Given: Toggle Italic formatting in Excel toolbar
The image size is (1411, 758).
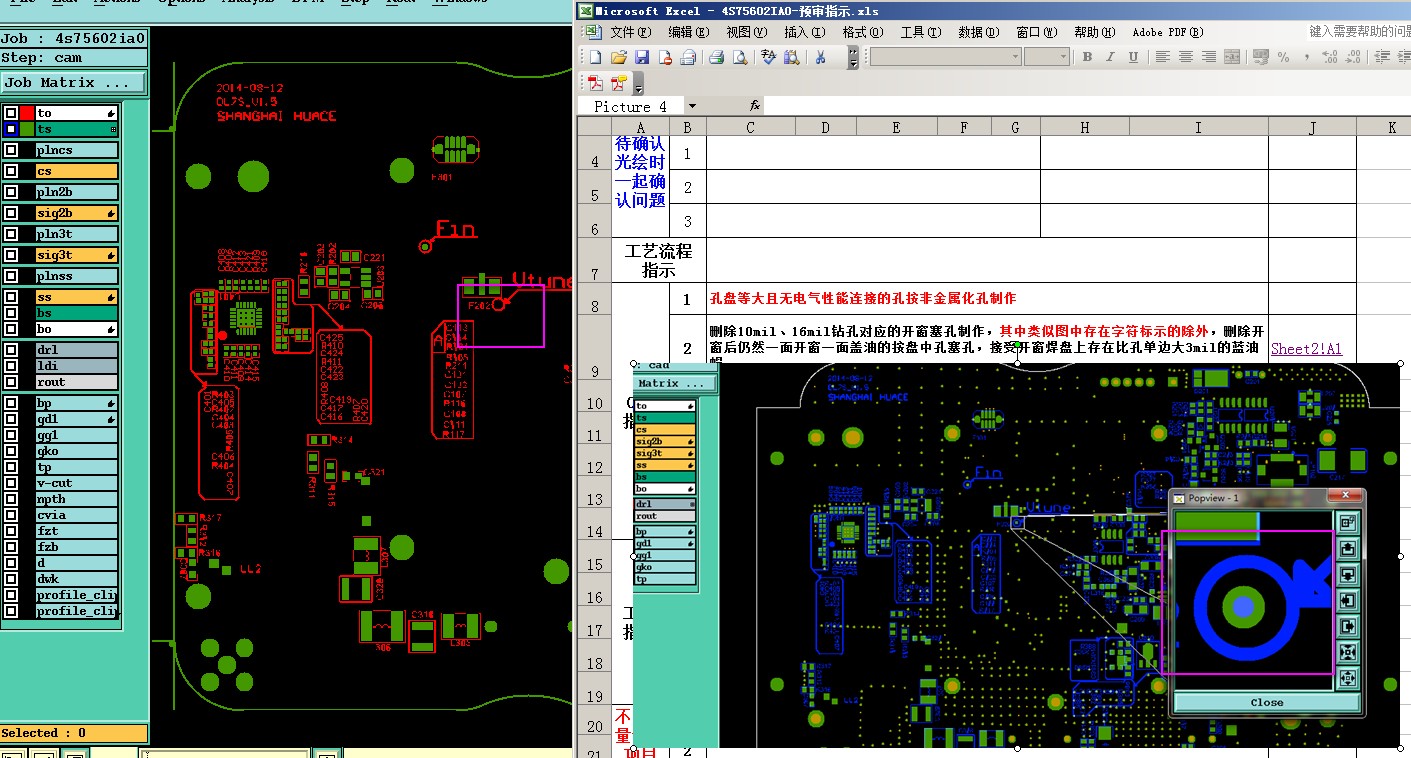Looking at the screenshot, I should (1110, 57).
